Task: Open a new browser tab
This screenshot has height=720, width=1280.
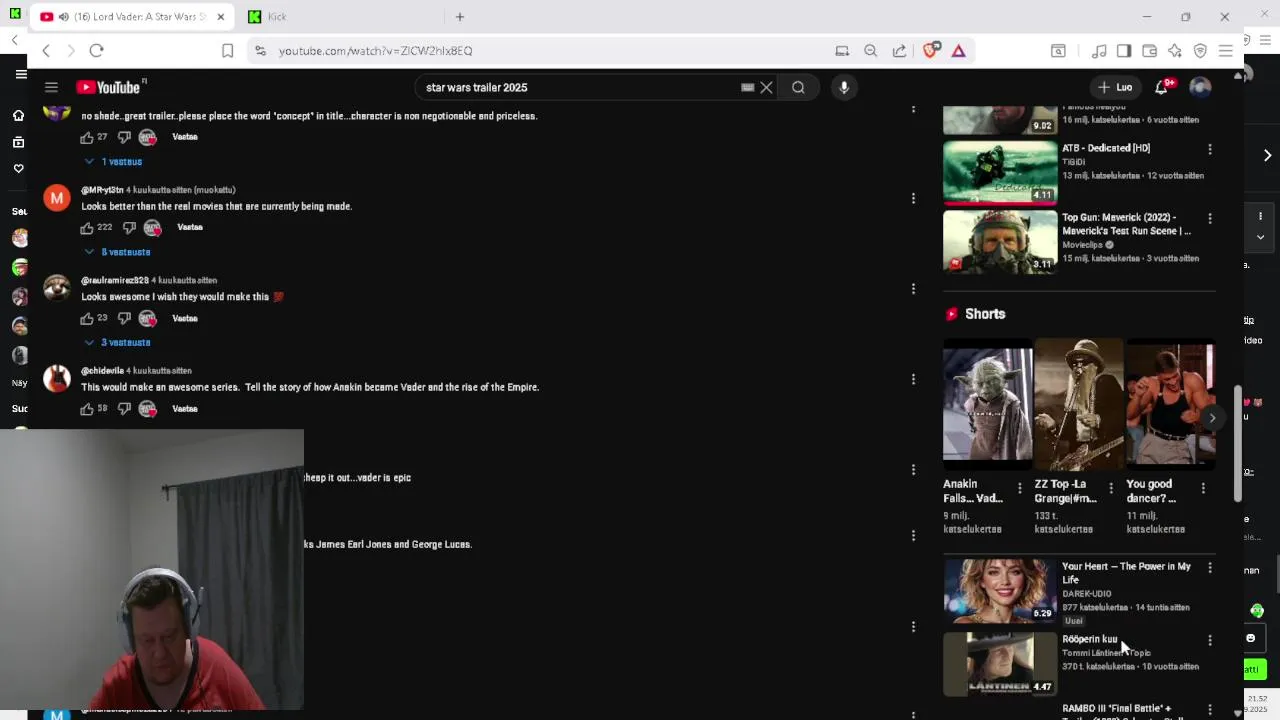Action: tap(460, 17)
